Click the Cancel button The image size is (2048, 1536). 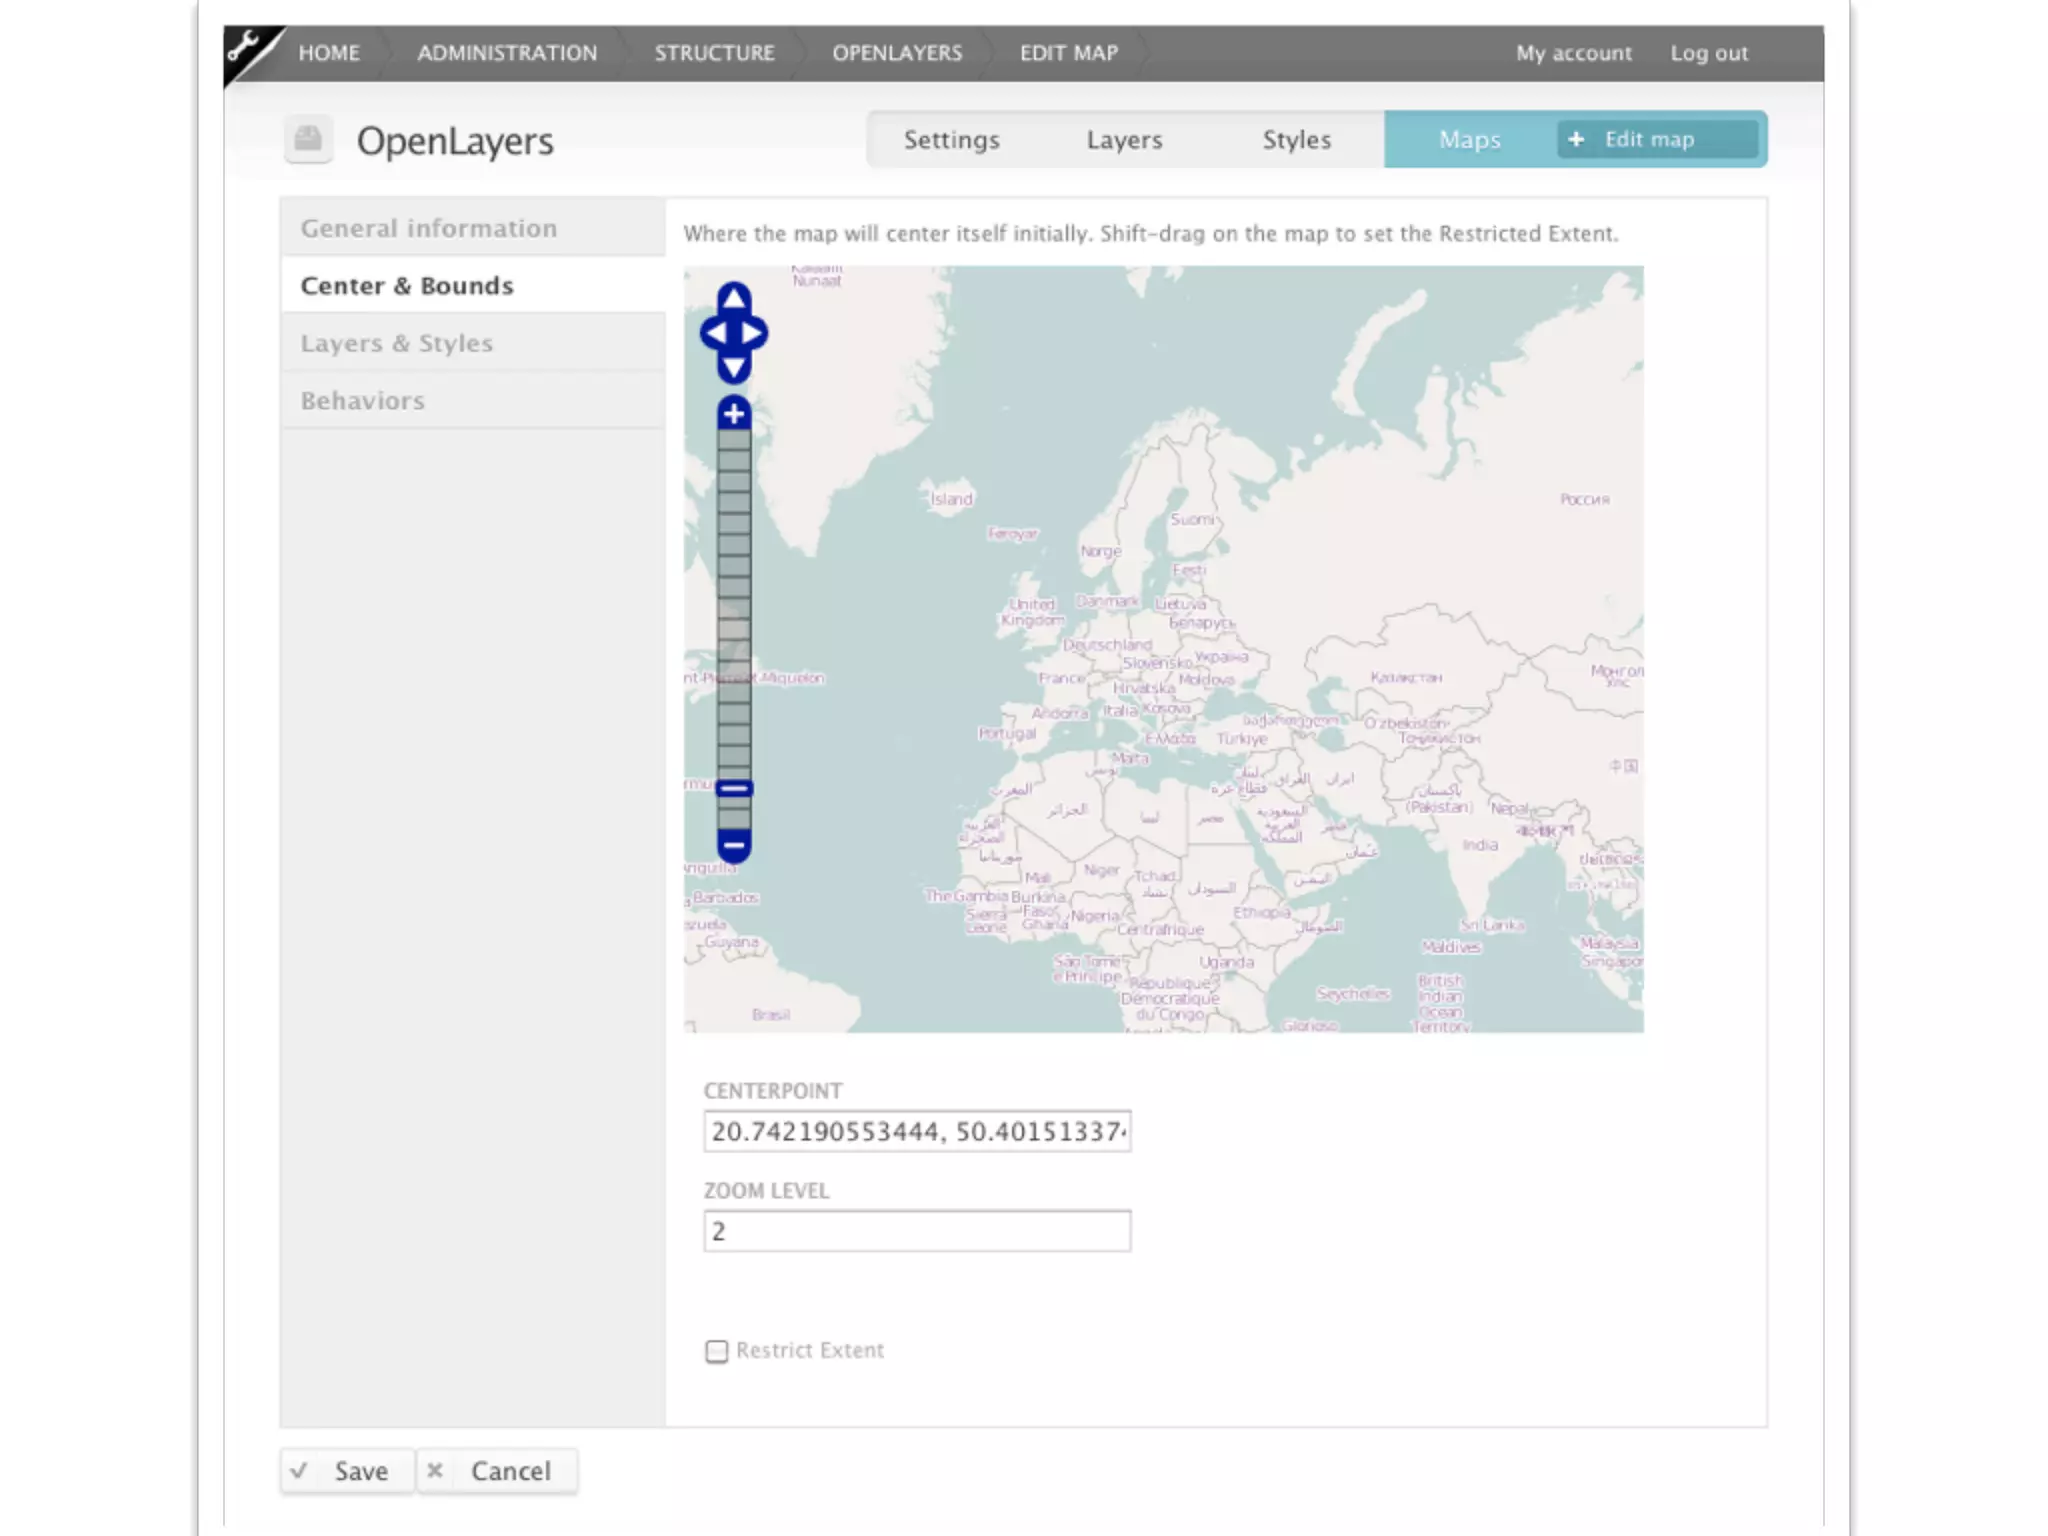coord(497,1471)
